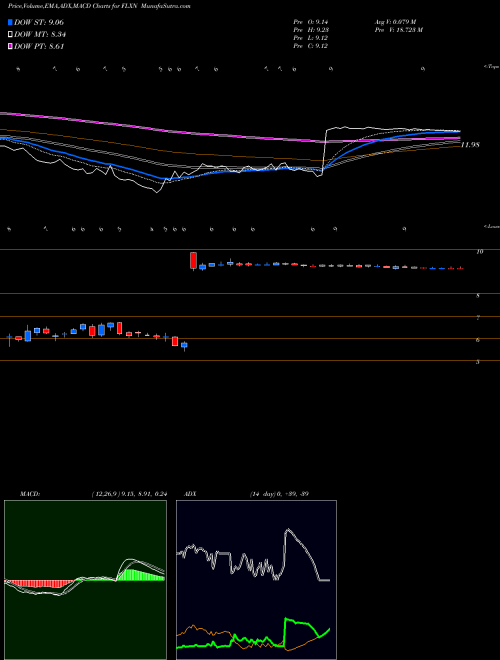Click the 5 price axis label
The height and width of the screenshot is (660, 500).
point(478,362)
